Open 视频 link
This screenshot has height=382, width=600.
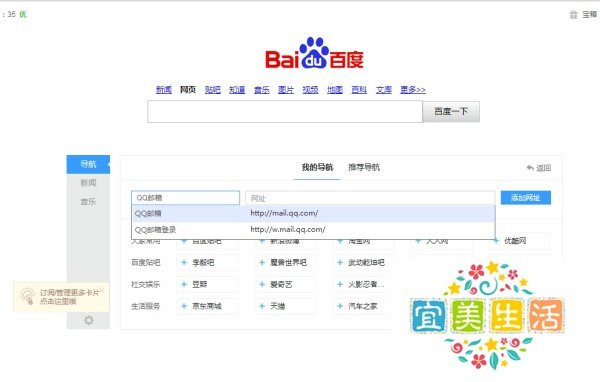(x=310, y=90)
